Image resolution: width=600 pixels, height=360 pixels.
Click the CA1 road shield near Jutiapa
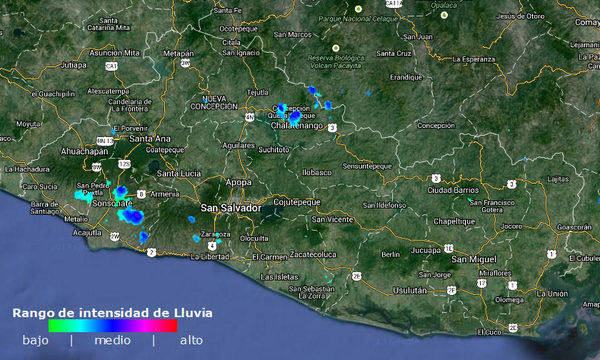tap(111, 67)
